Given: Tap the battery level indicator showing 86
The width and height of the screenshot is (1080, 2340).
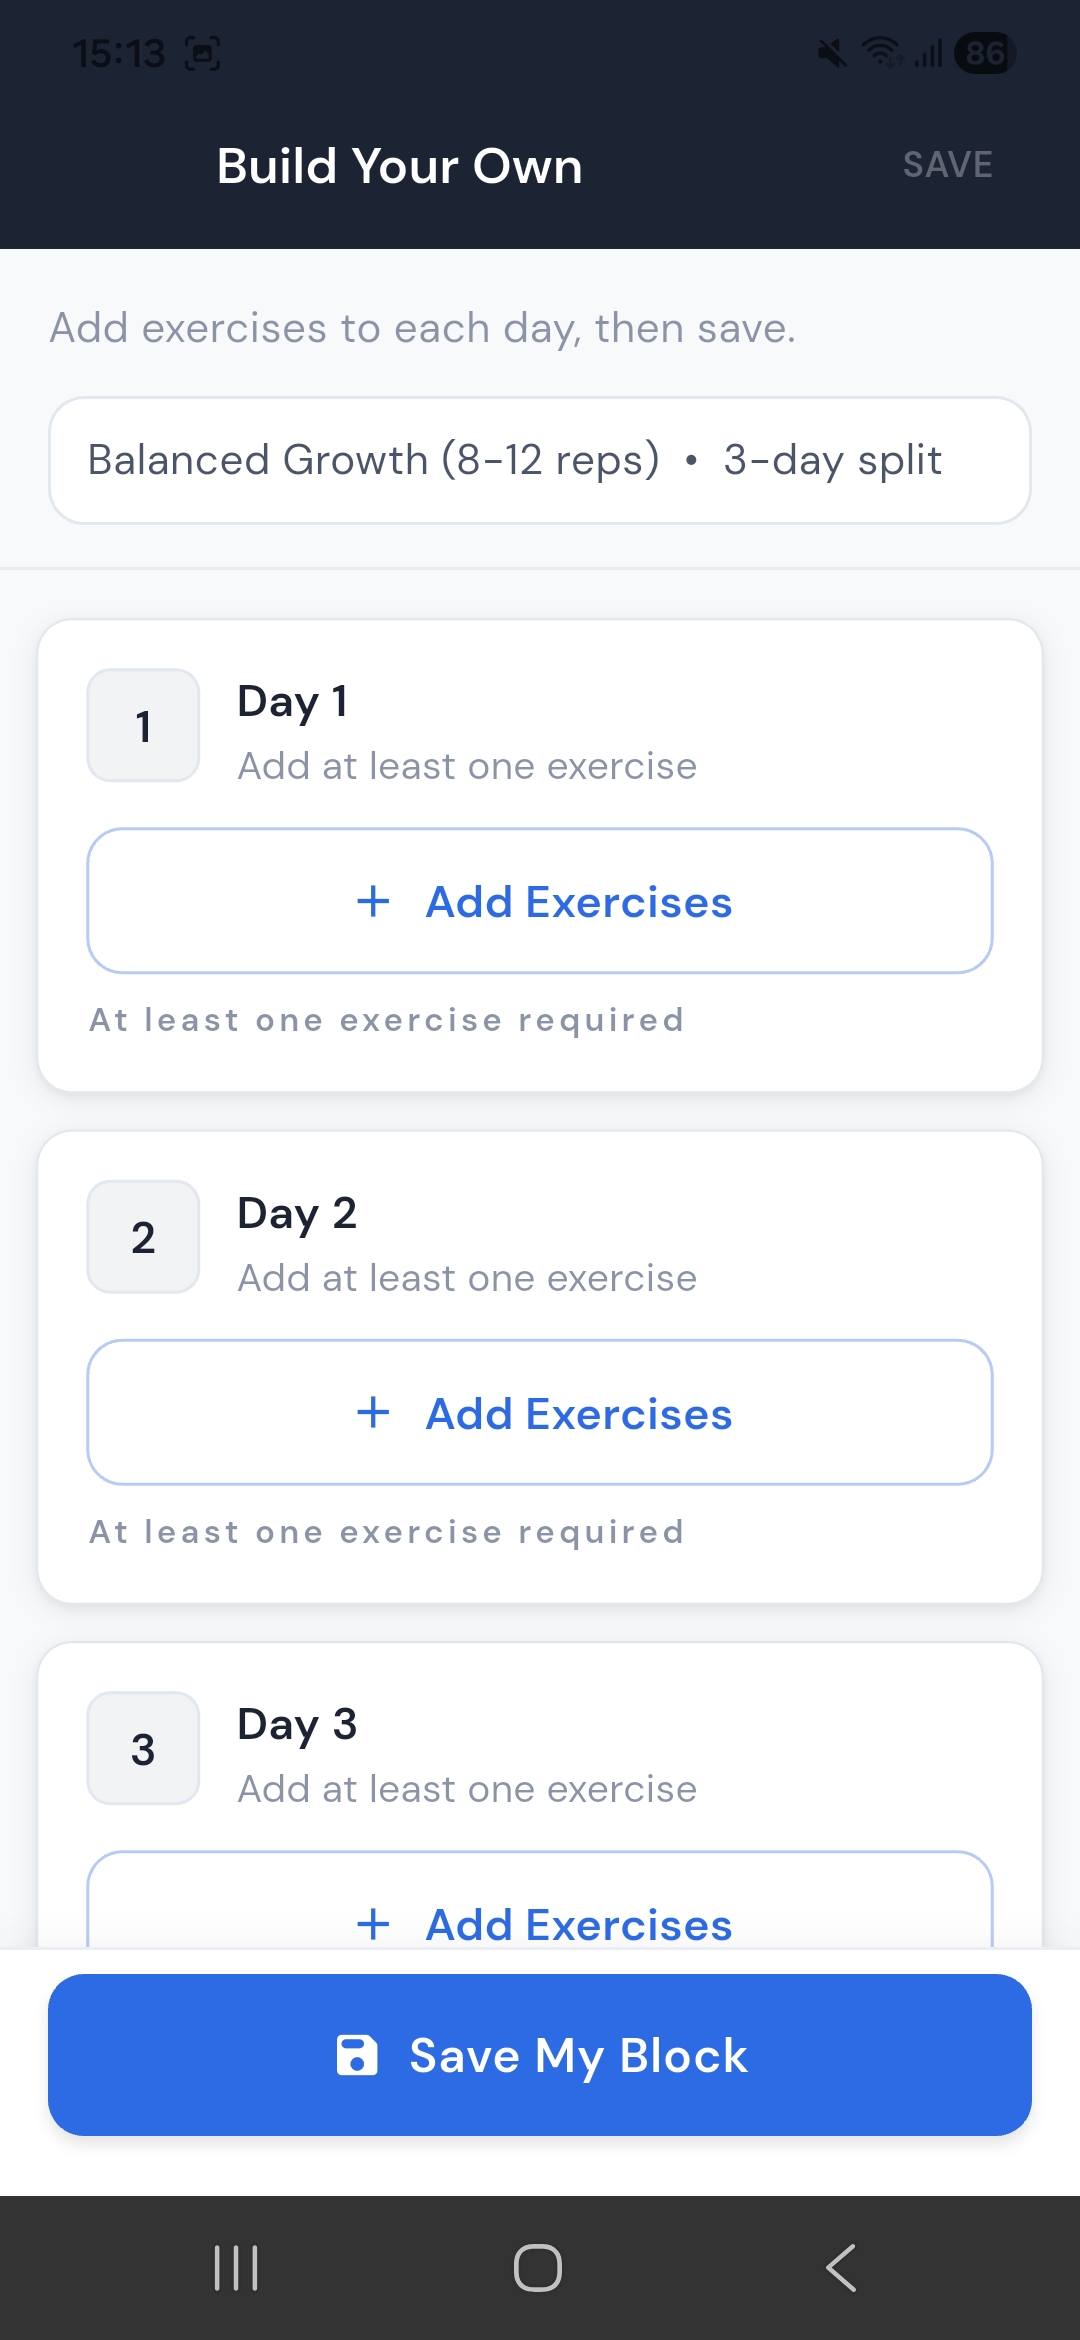Looking at the screenshot, I should (984, 52).
